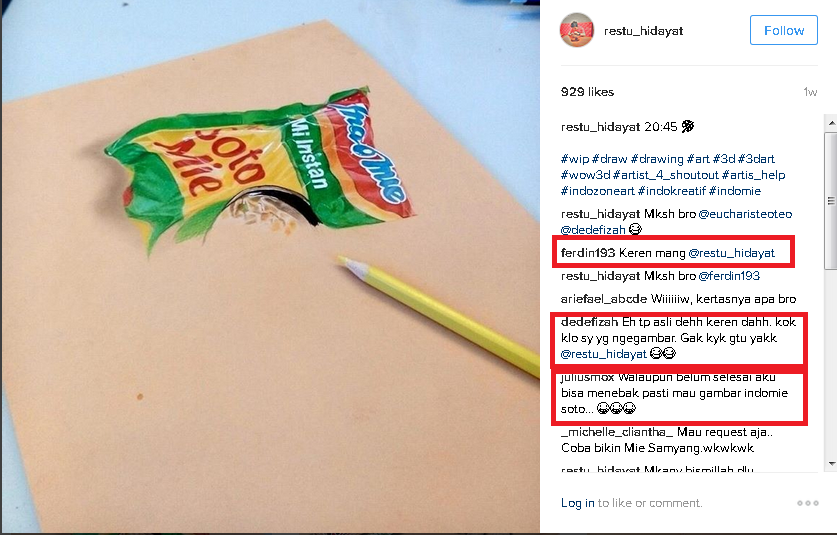837x535 pixels.
Task: Open the #indozoneart hashtag
Action: (x=597, y=191)
